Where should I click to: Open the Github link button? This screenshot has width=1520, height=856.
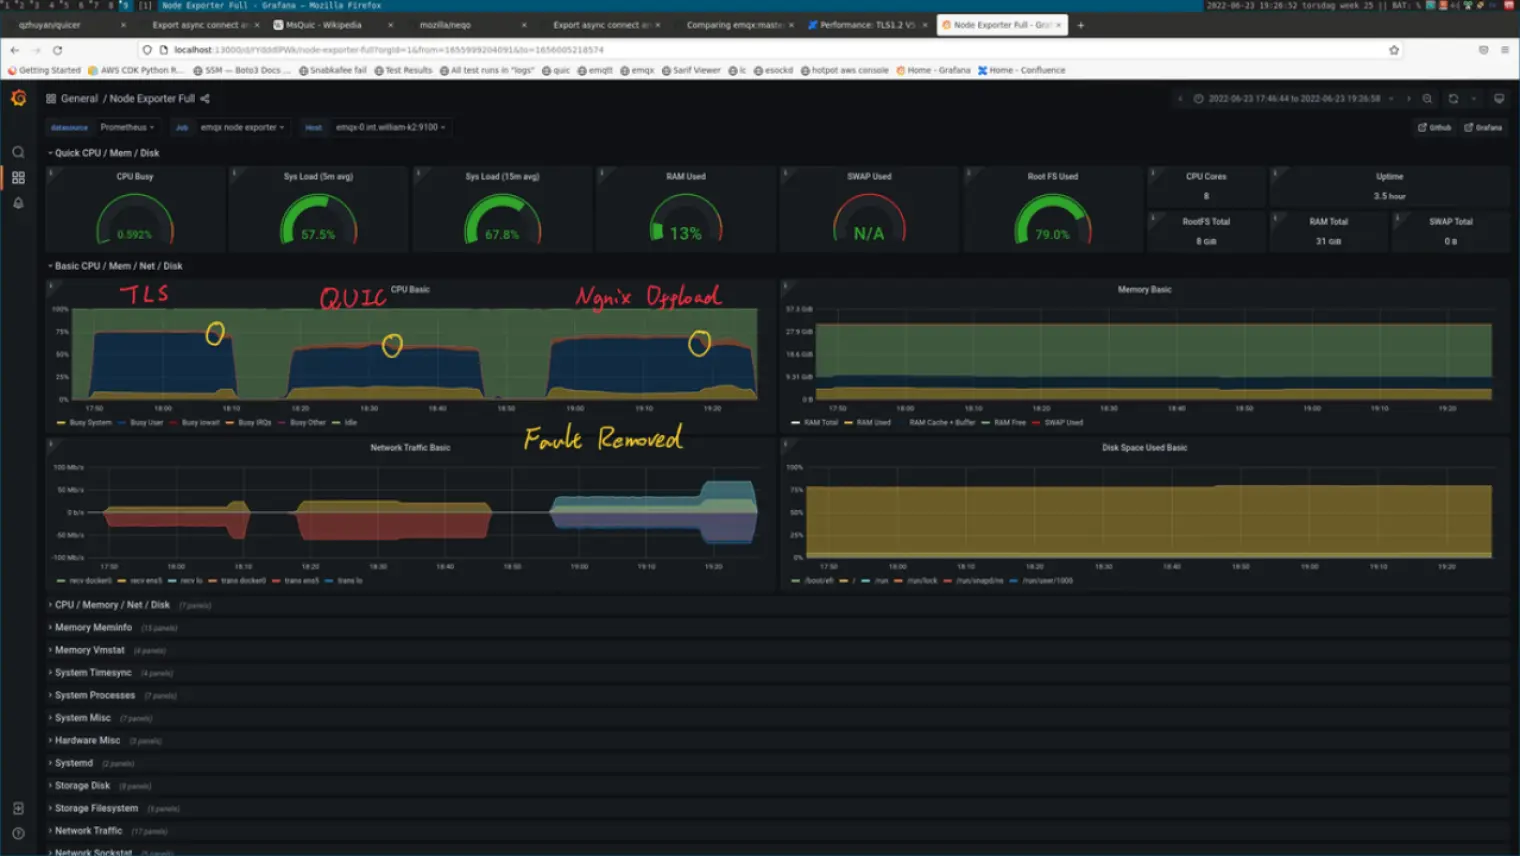pos(1436,128)
